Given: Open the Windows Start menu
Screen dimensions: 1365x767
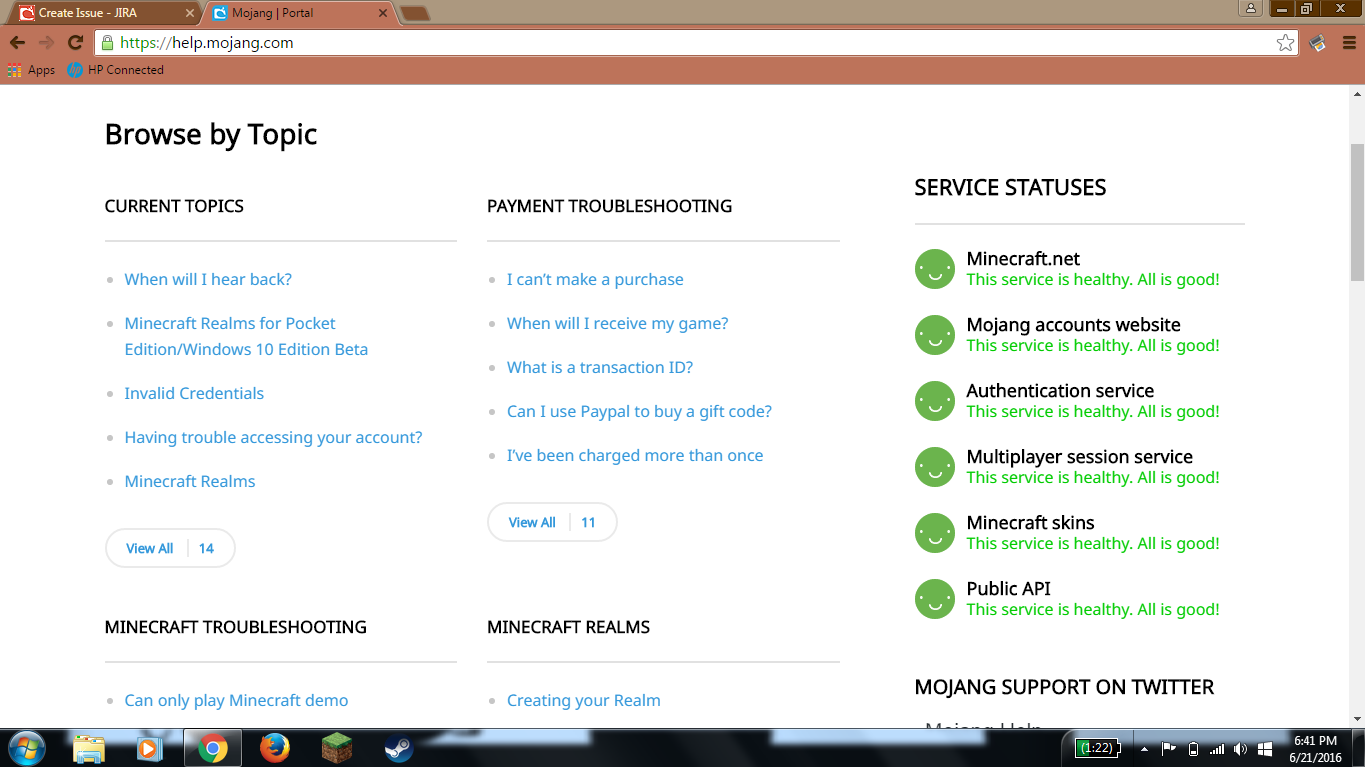Looking at the screenshot, I should pos(26,748).
